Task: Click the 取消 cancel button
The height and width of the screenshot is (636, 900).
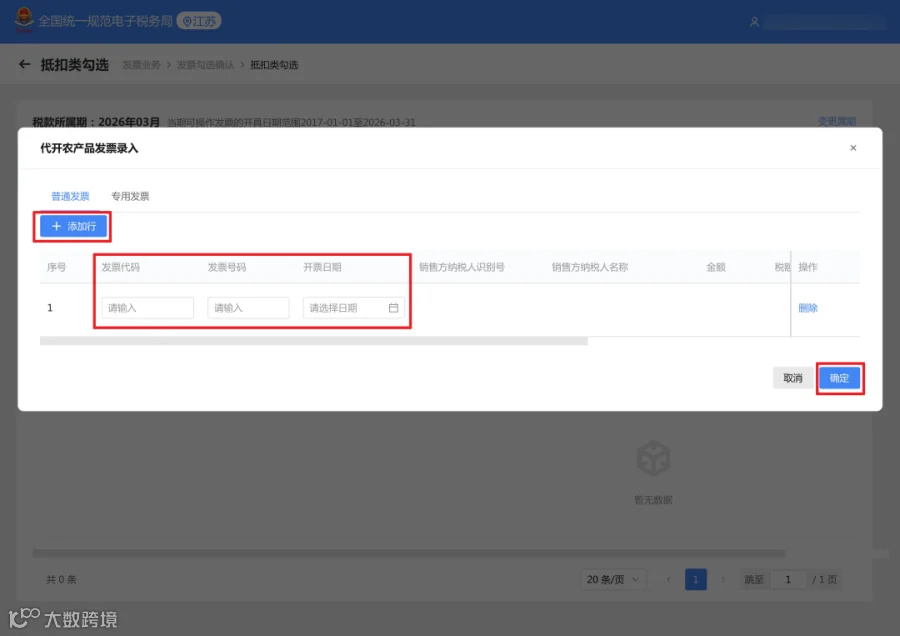Action: pyautogui.click(x=793, y=378)
